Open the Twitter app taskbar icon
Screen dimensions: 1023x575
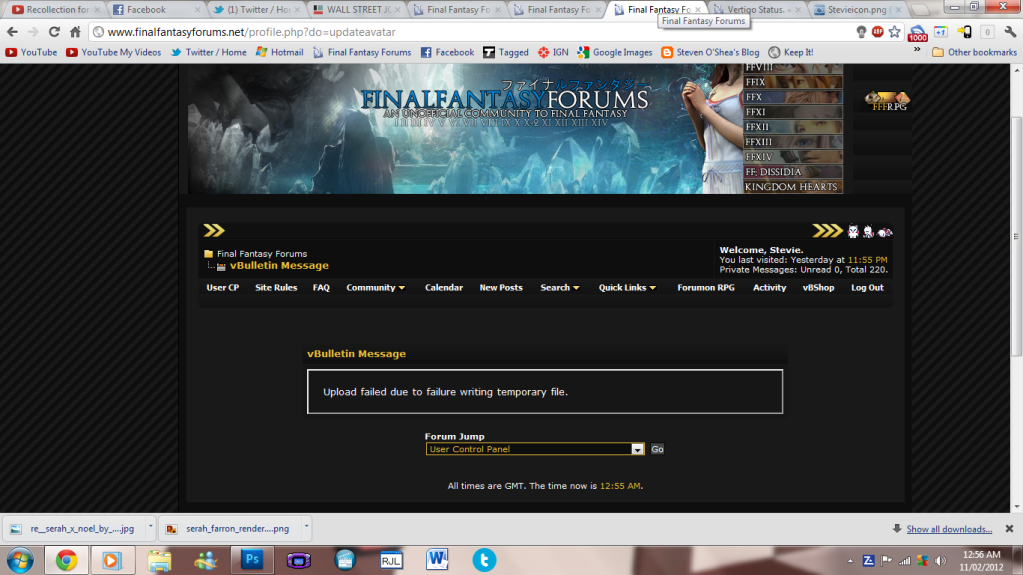pyautogui.click(x=484, y=560)
